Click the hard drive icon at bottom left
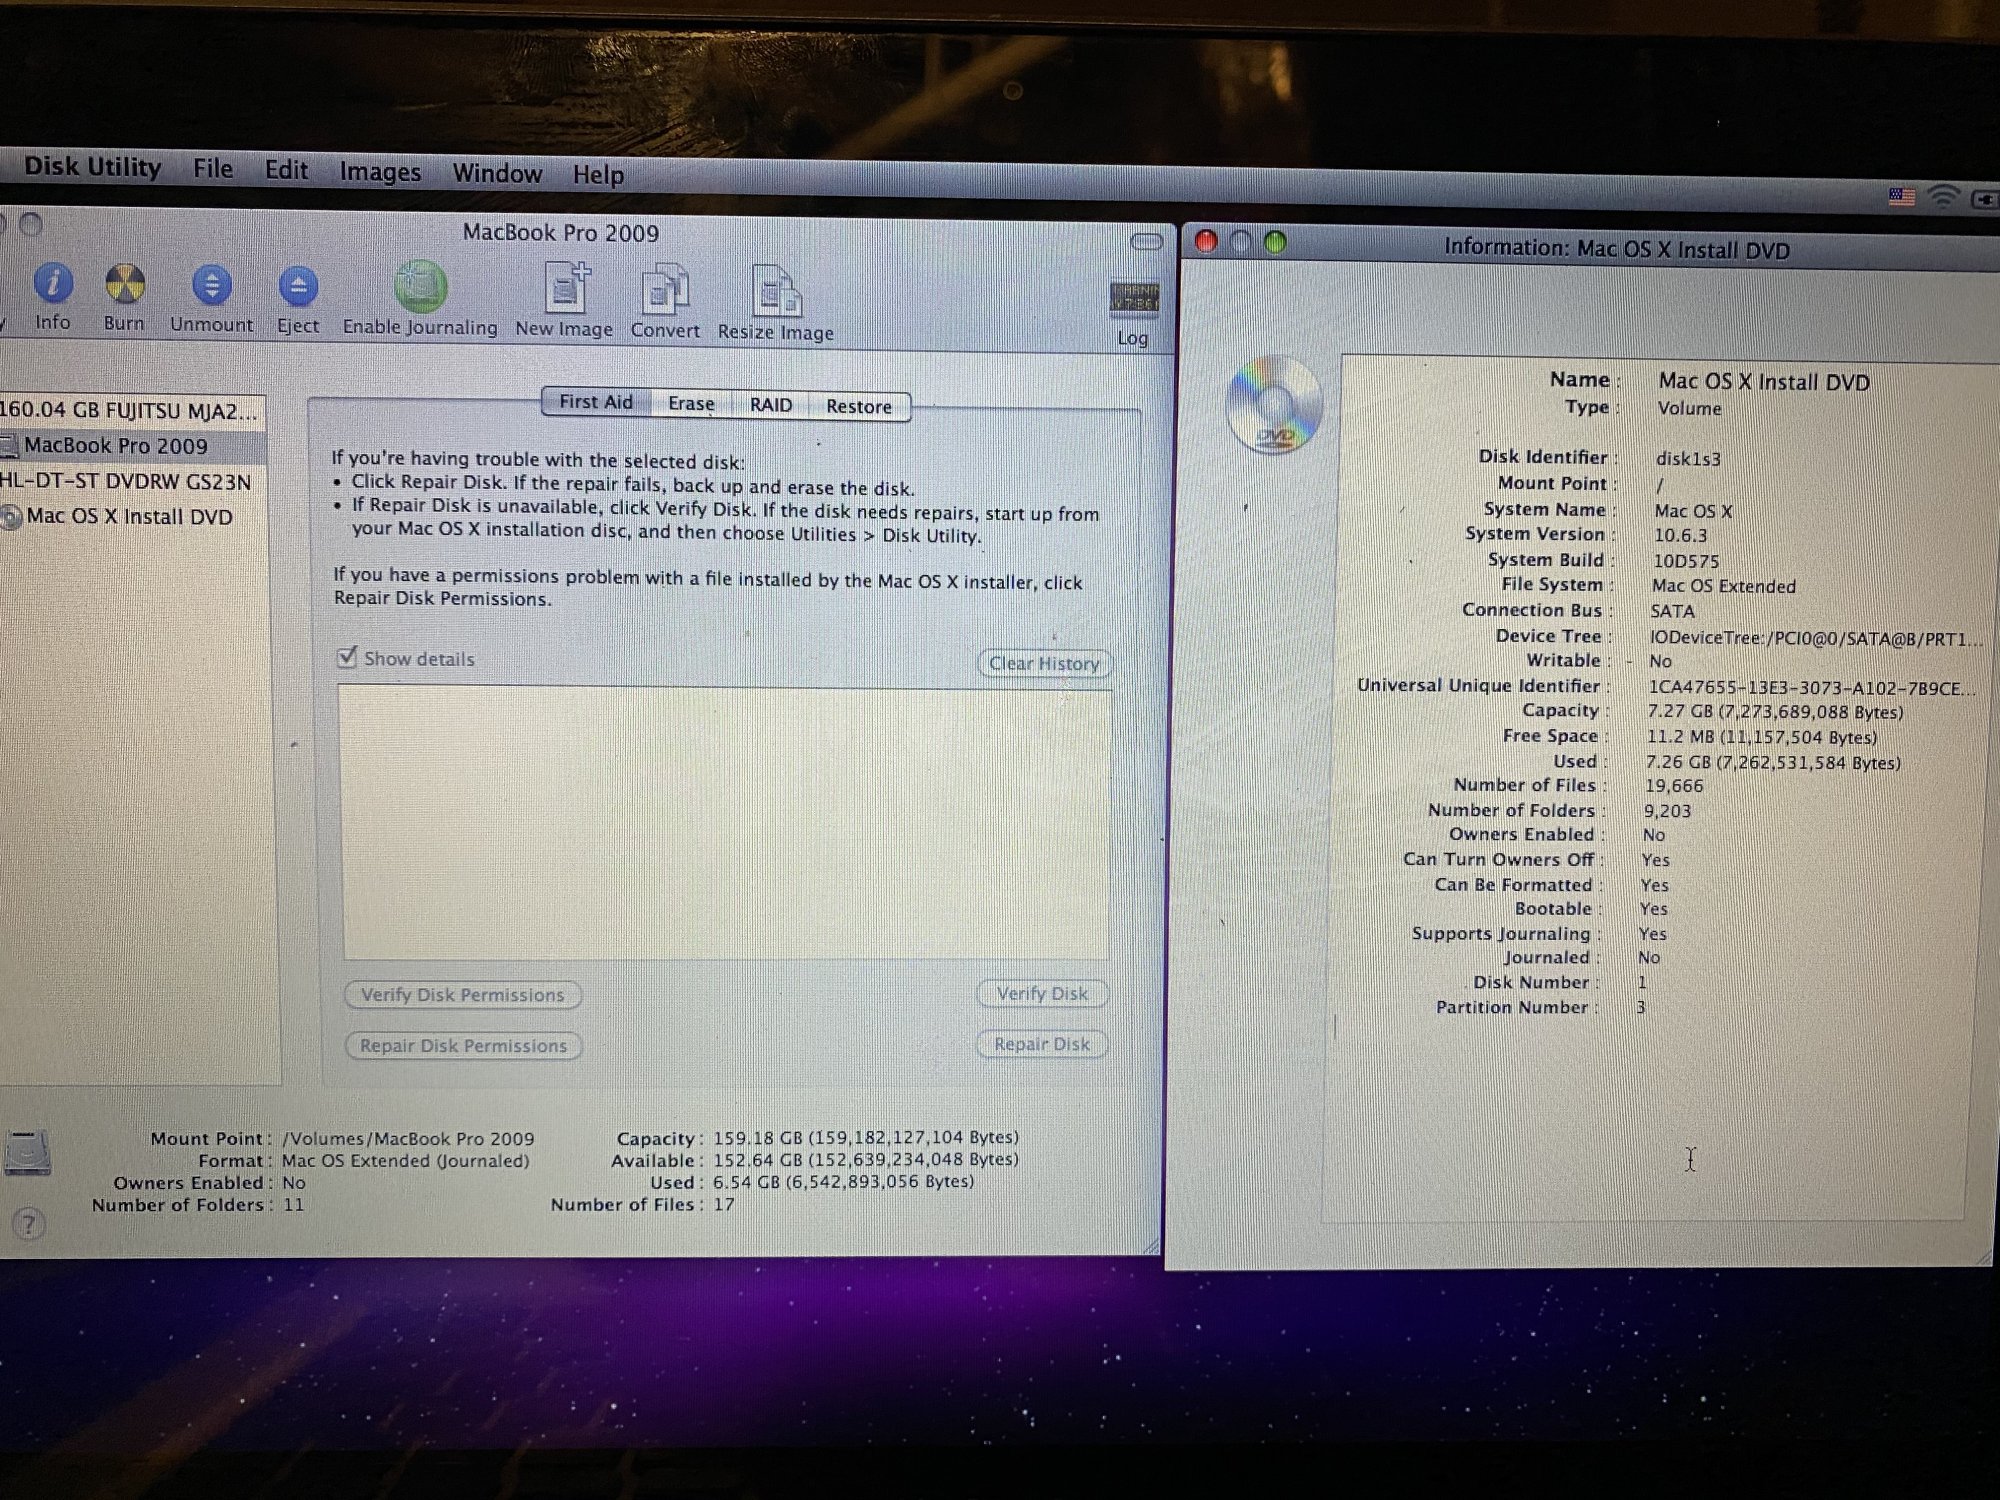The image size is (2000, 1500). [27, 1152]
